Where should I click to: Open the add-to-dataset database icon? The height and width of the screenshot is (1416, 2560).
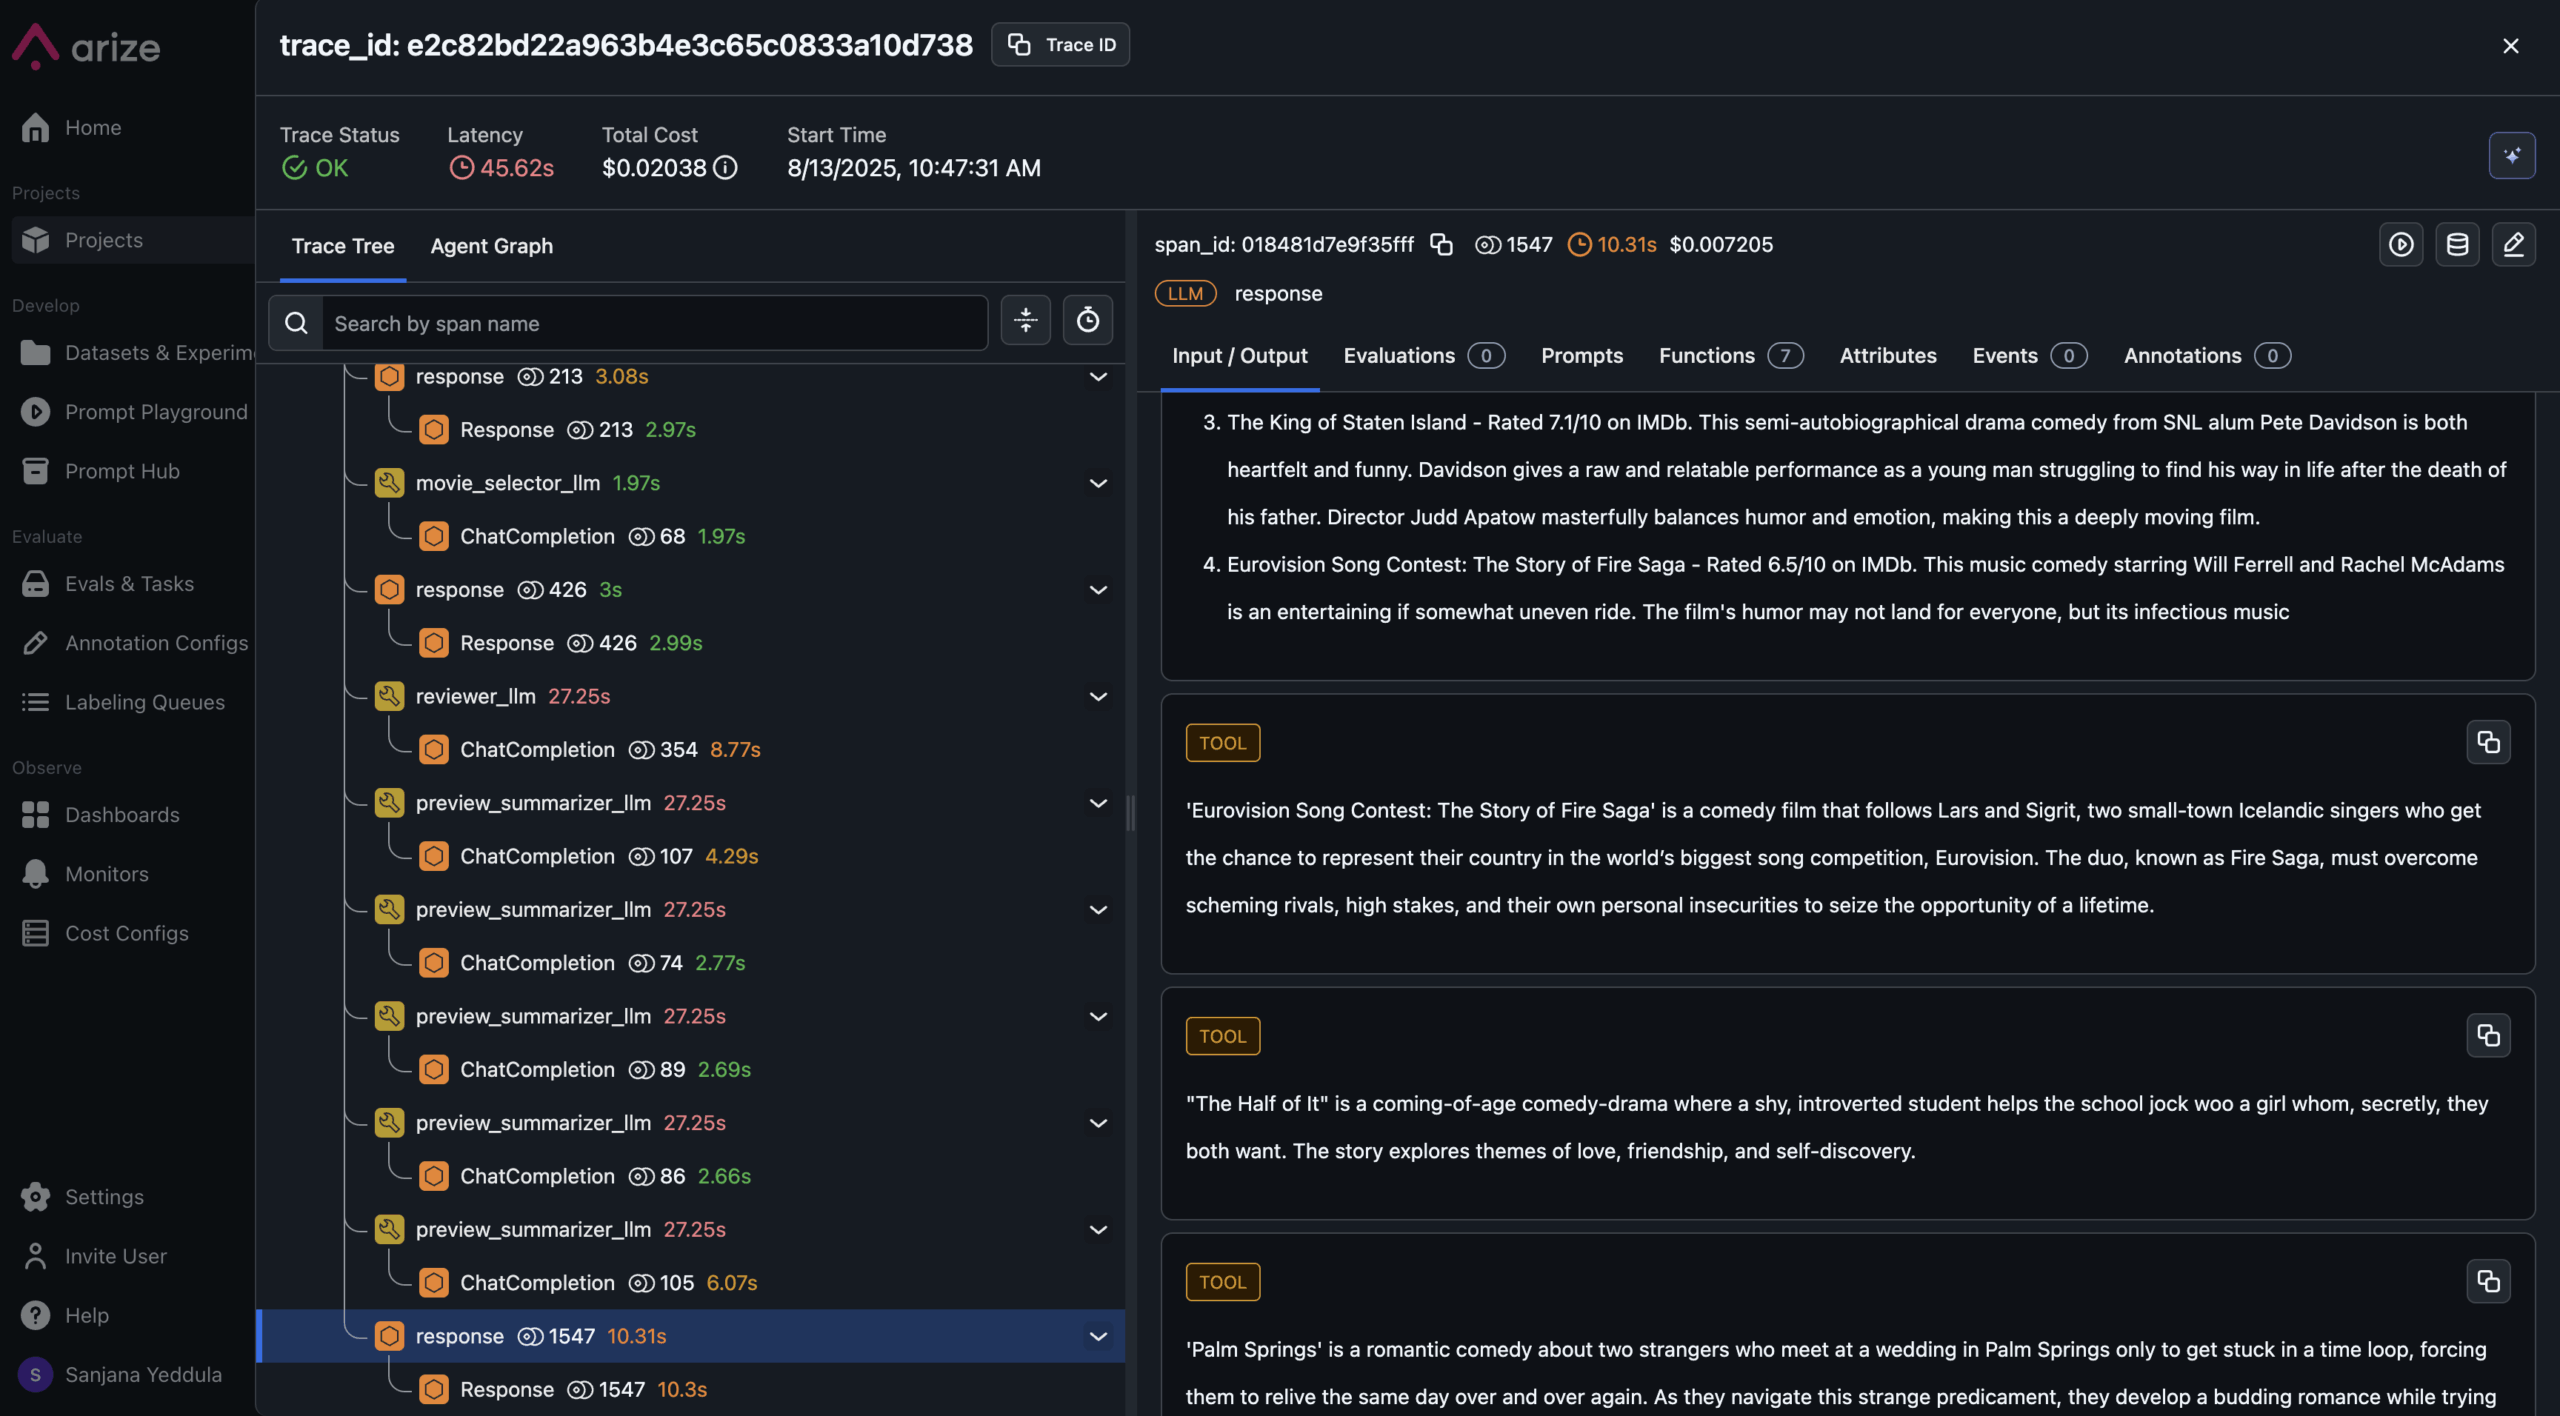click(2457, 244)
